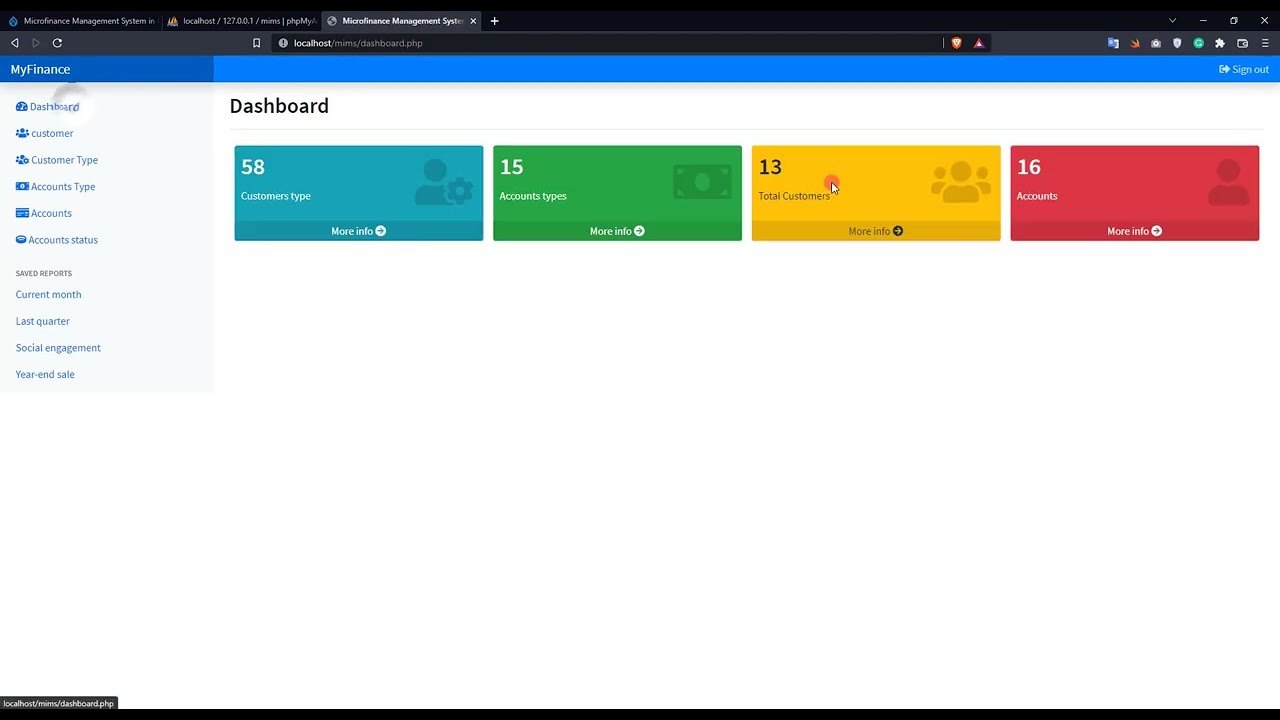Switch to the first Microfinance Management System tab
Screen dimensions: 1280x720
point(81,21)
